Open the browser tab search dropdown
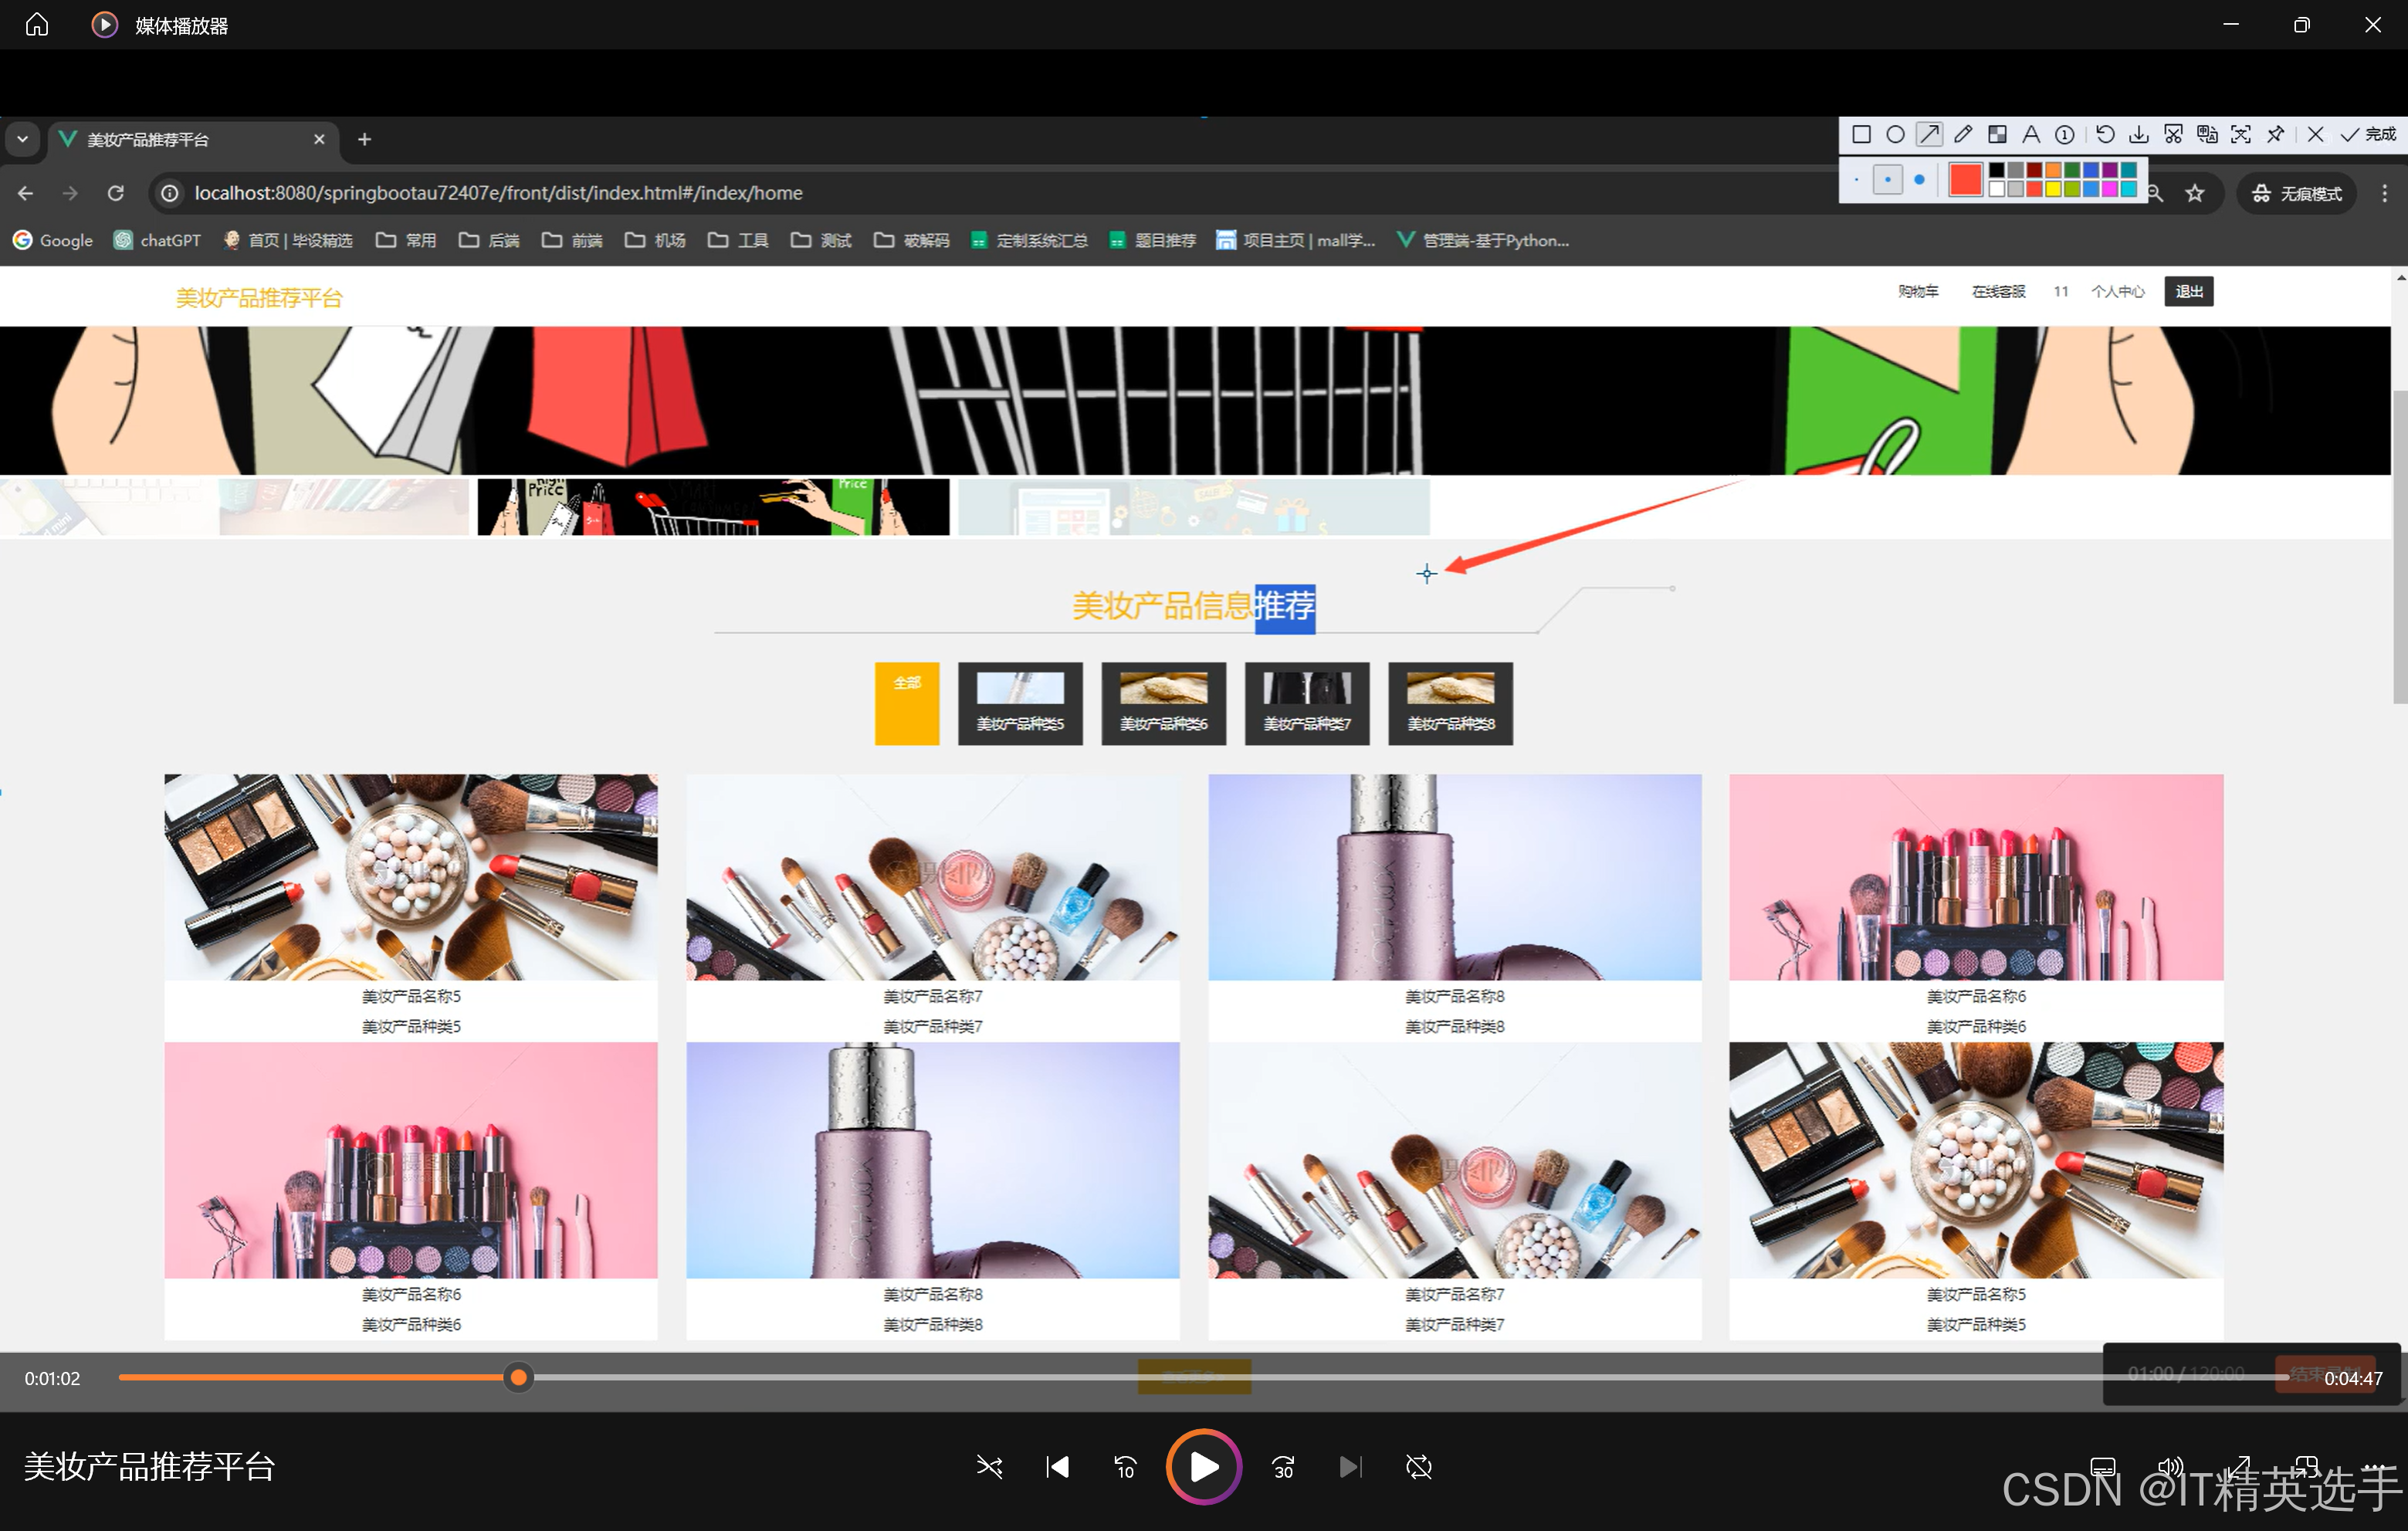 (22, 139)
